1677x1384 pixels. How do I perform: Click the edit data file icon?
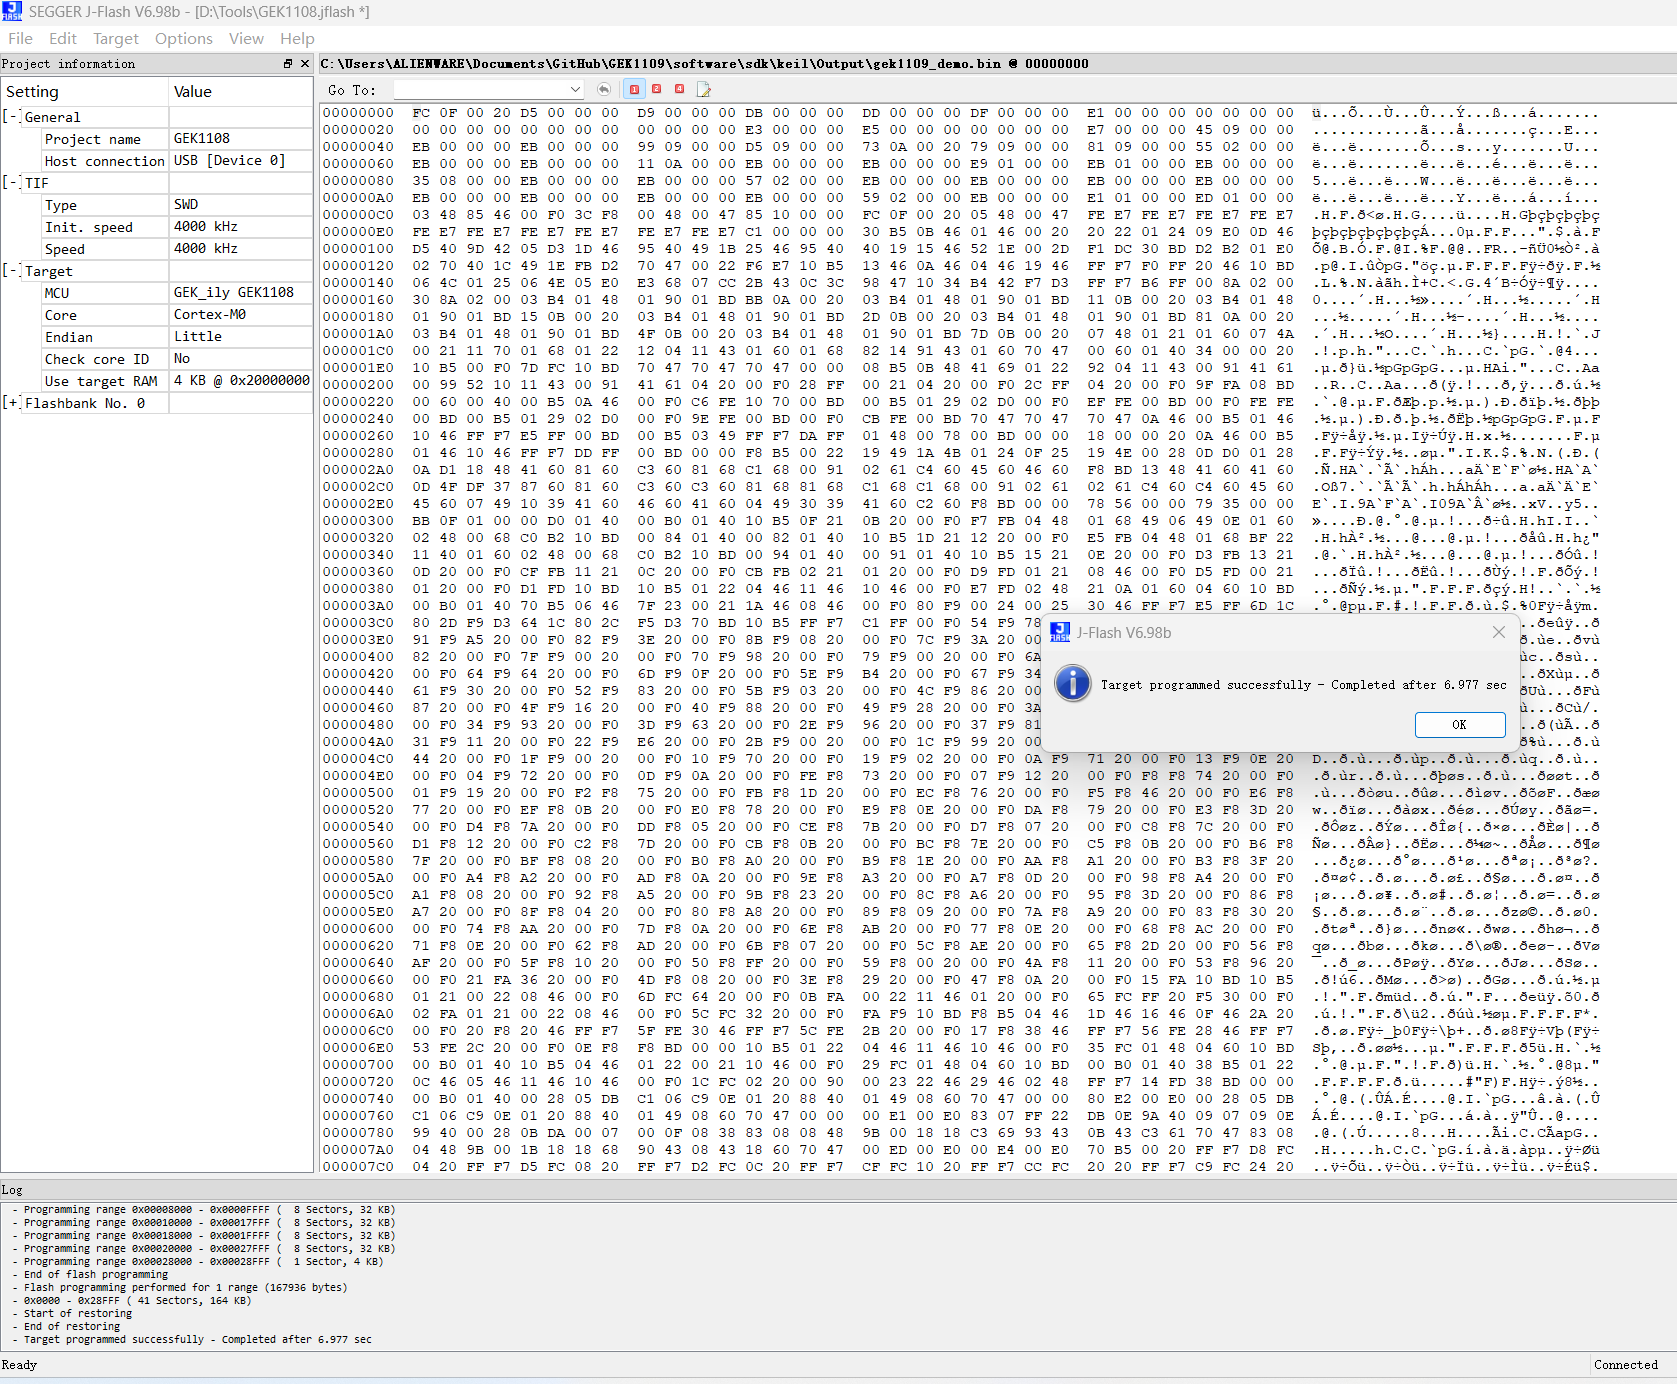(704, 90)
